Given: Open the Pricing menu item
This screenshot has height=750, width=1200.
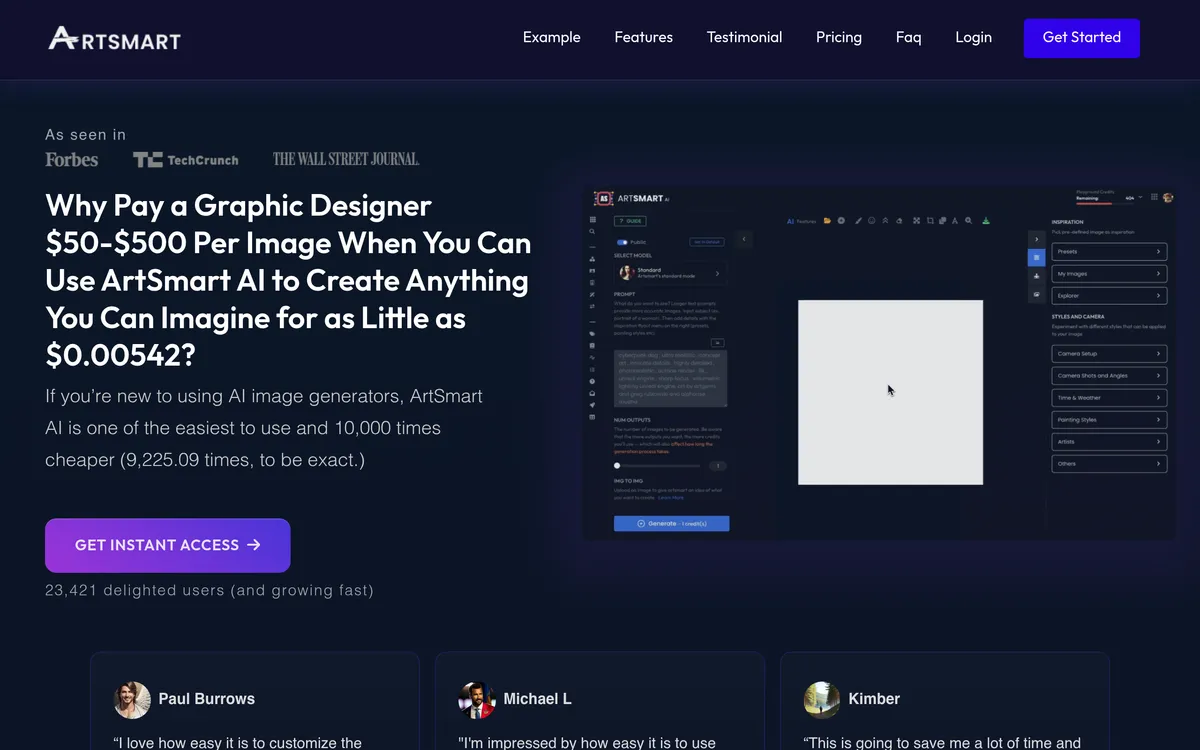Looking at the screenshot, I should click(838, 37).
